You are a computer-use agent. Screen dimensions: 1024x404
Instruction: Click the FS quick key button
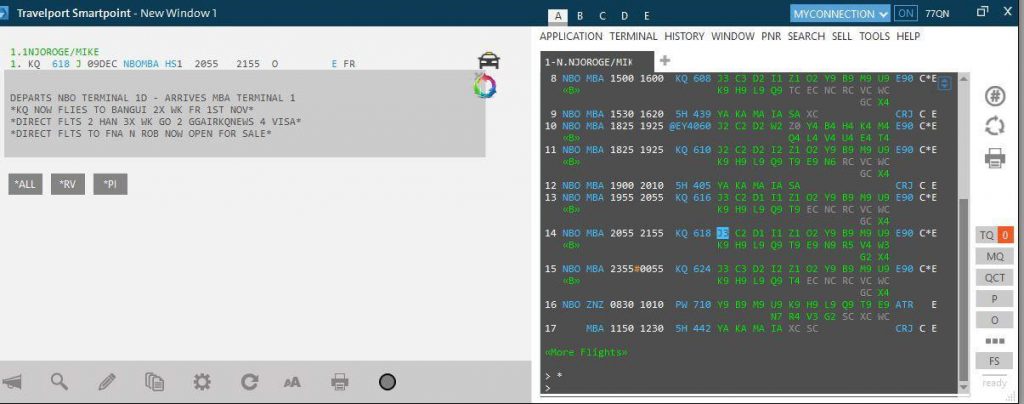point(995,360)
